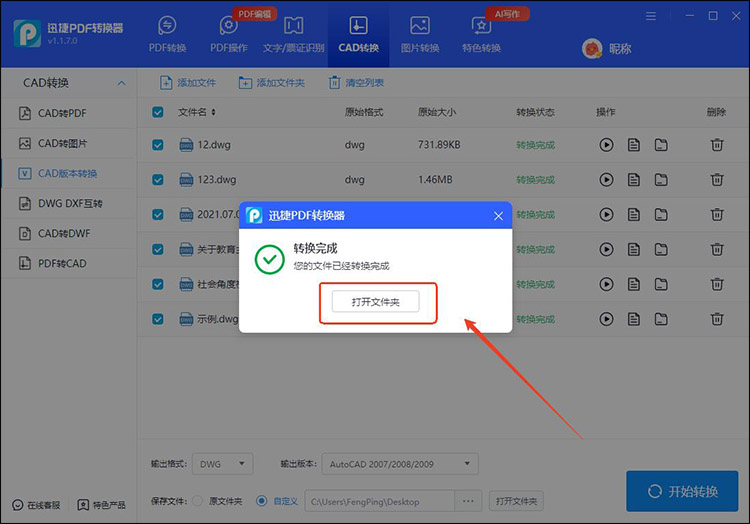Viewport: 750px width, 524px height.
Task: Select 自定义 radio button
Action: (262, 501)
